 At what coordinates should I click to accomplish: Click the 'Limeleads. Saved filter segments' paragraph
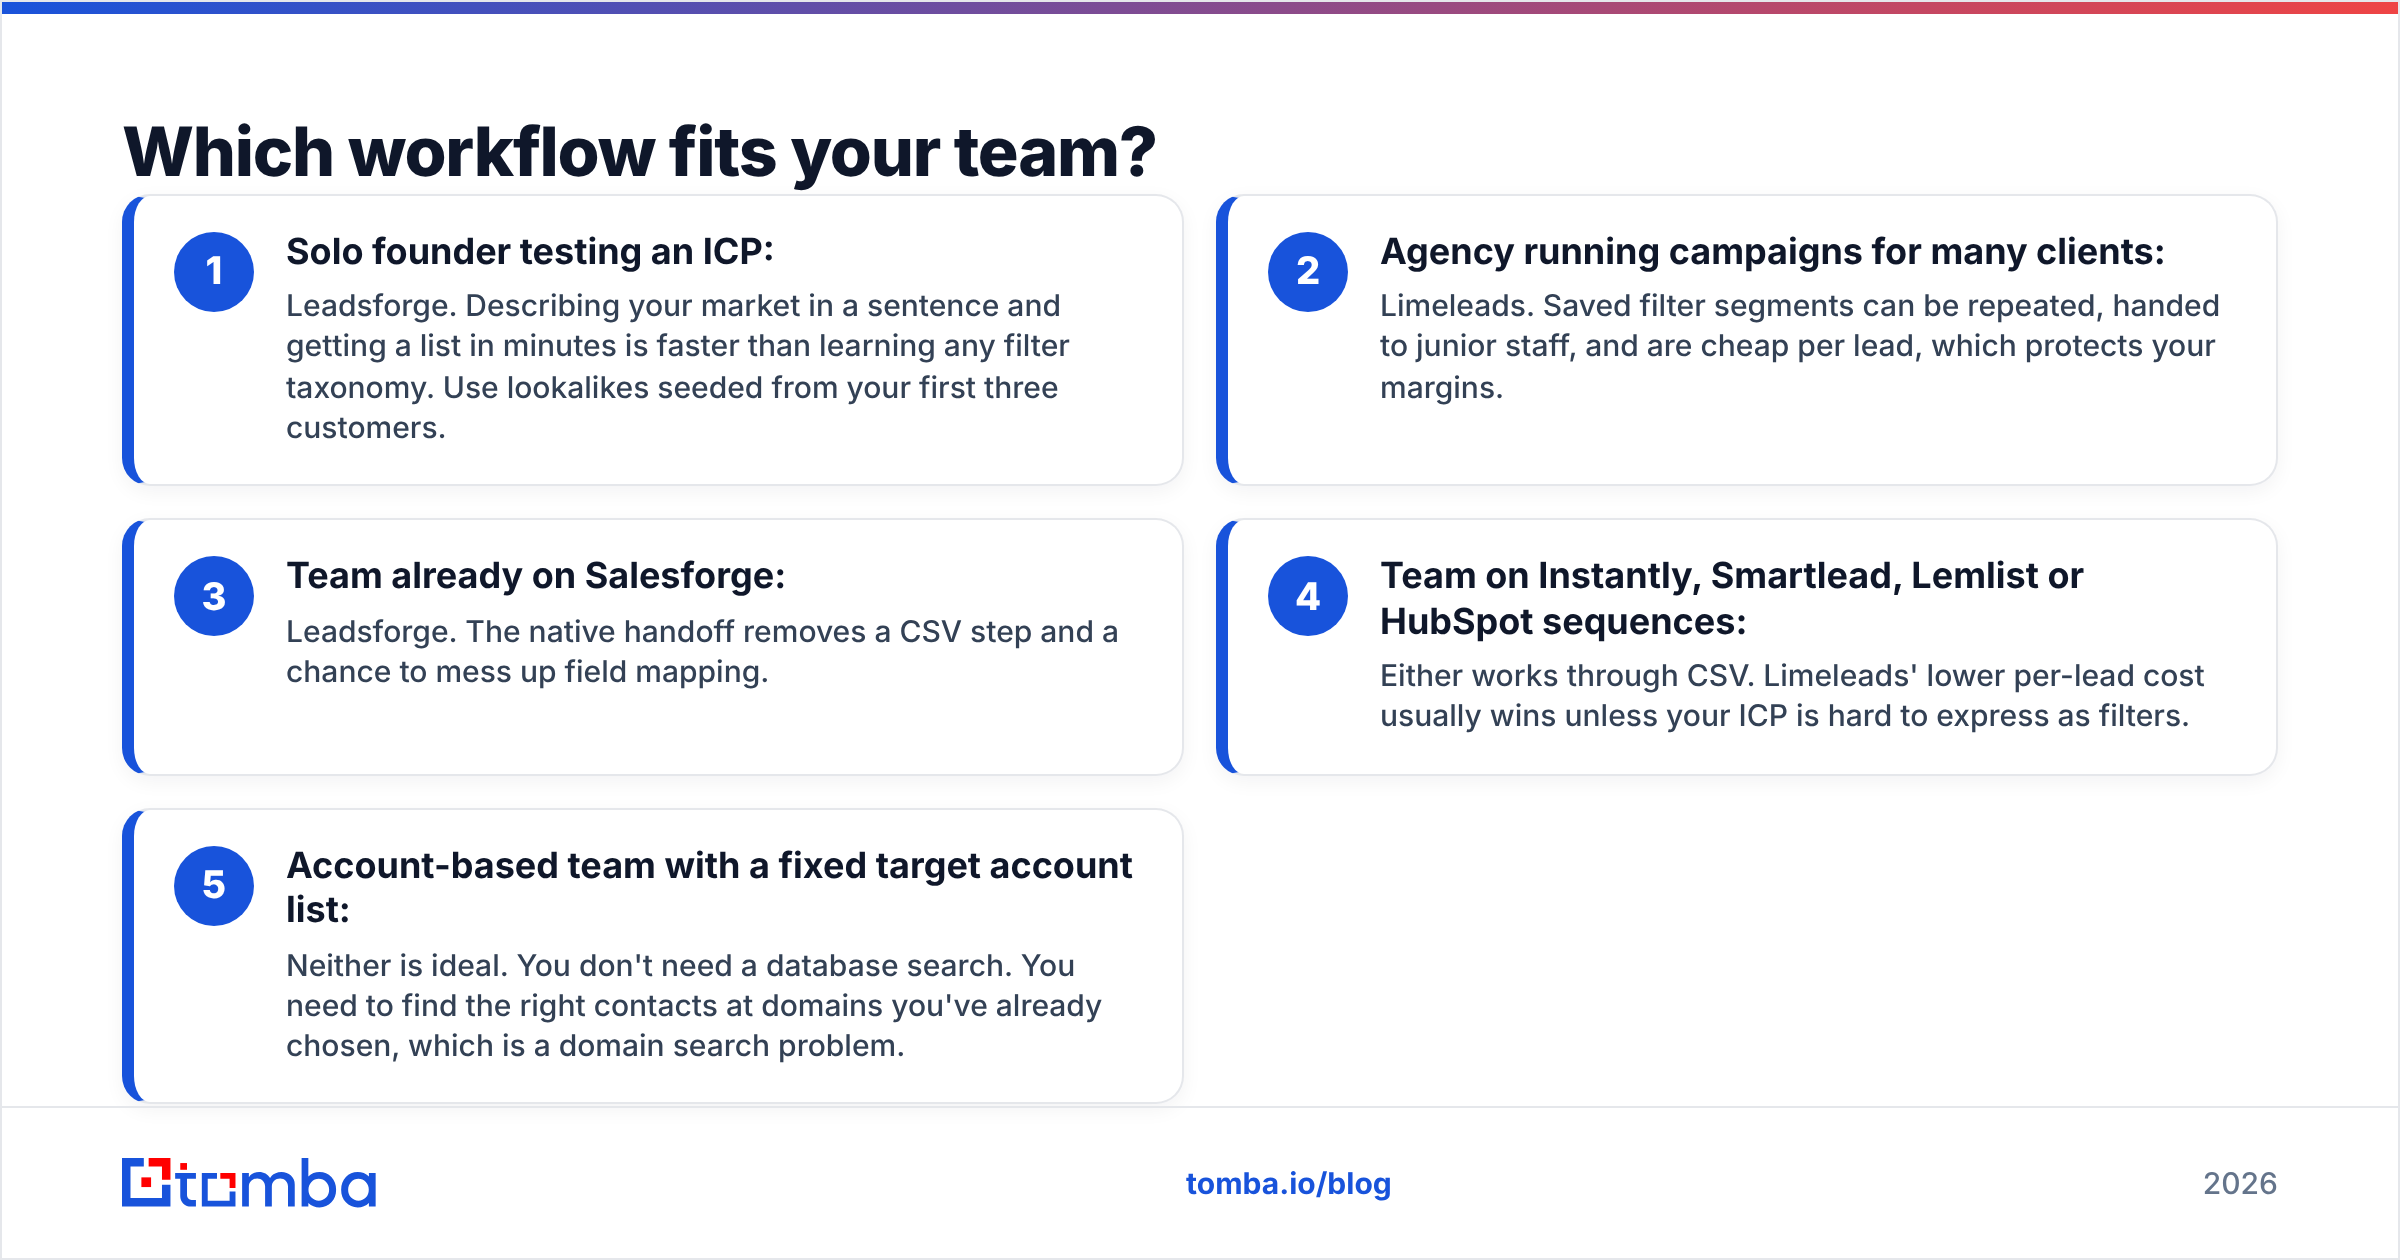[1800, 346]
